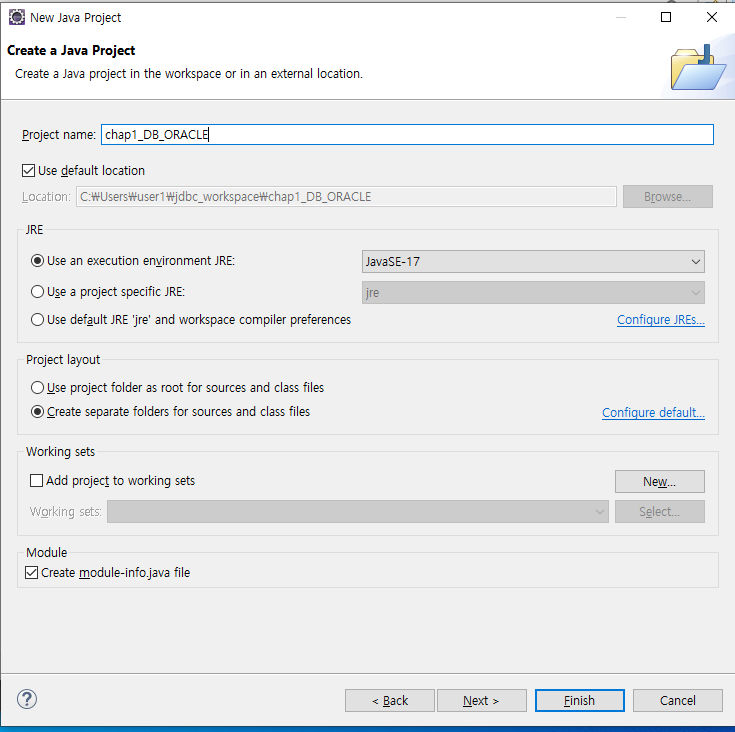Click the Finish button

[x=579, y=700]
